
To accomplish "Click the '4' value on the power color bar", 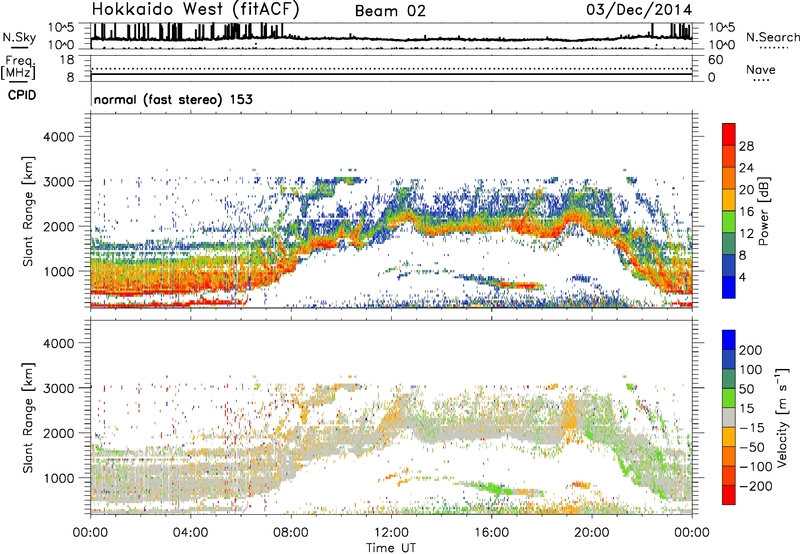I will point(742,277).
